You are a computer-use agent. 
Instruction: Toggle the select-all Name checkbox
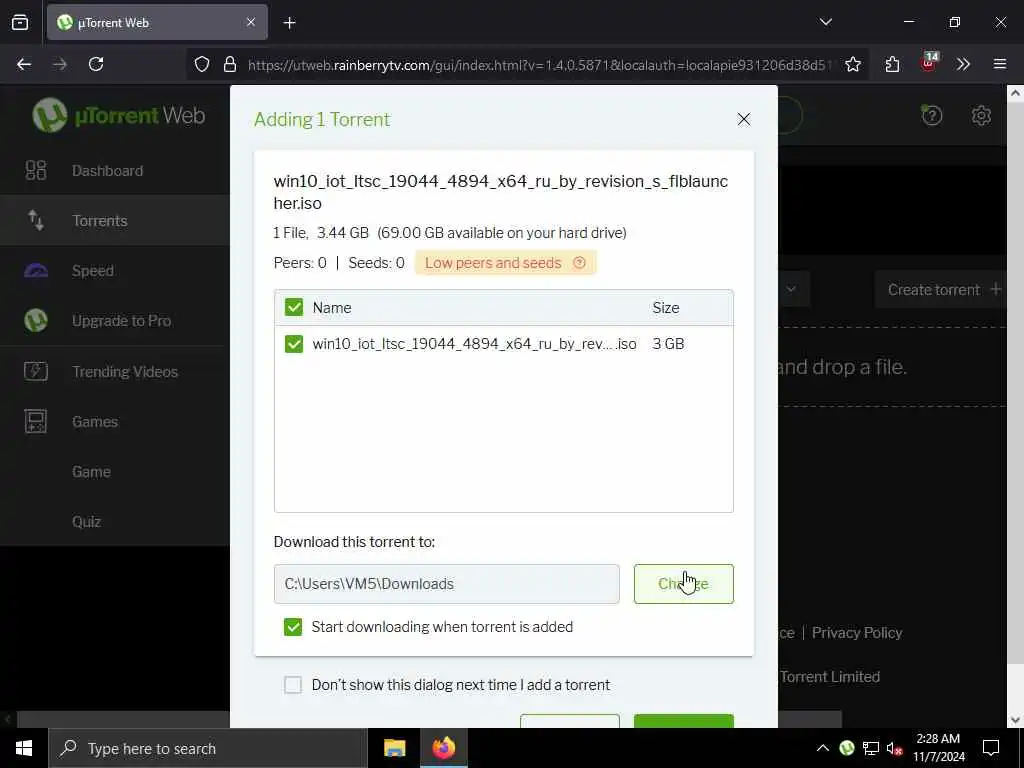pyautogui.click(x=294, y=308)
